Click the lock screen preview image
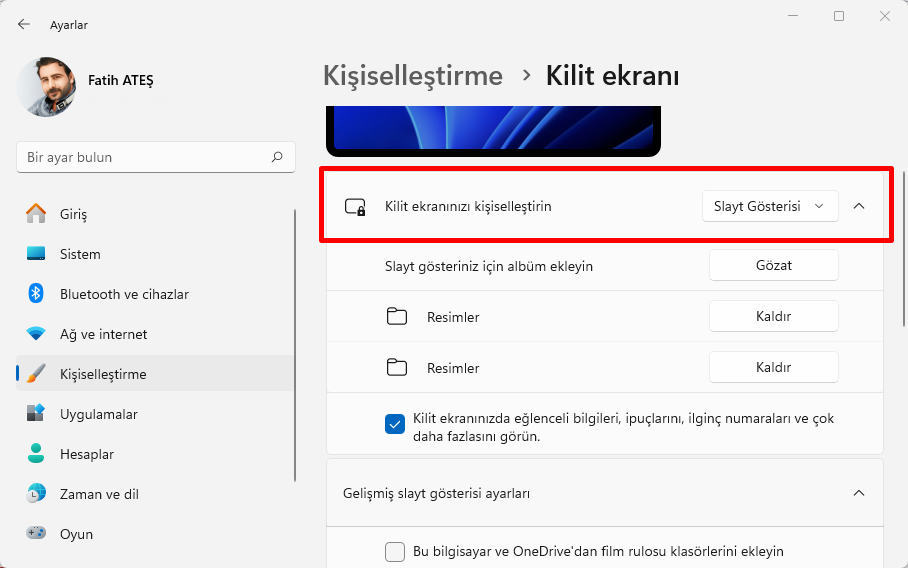 tap(493, 130)
